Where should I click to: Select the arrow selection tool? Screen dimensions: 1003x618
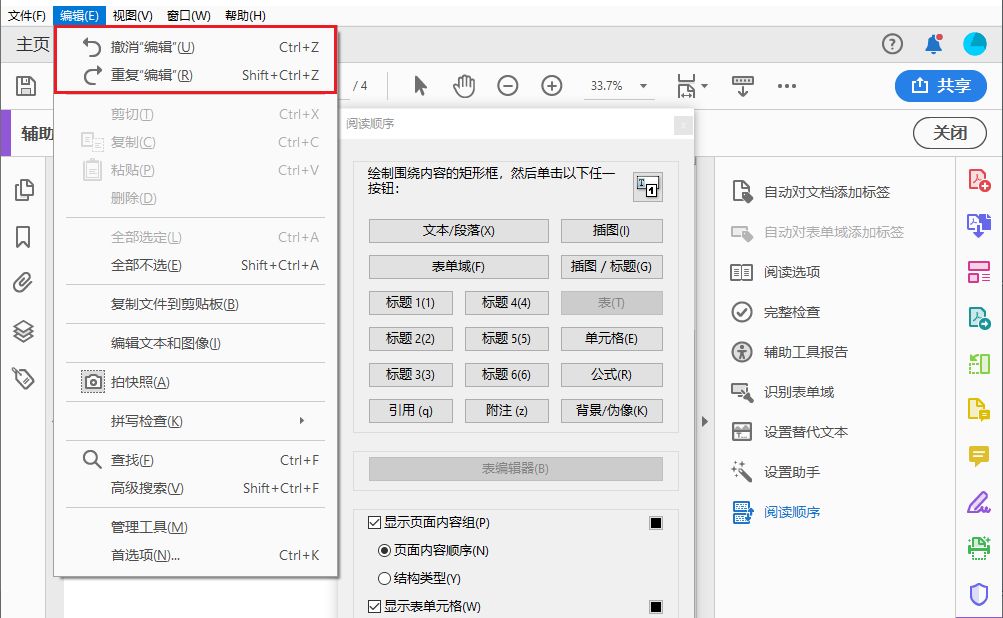[418, 85]
